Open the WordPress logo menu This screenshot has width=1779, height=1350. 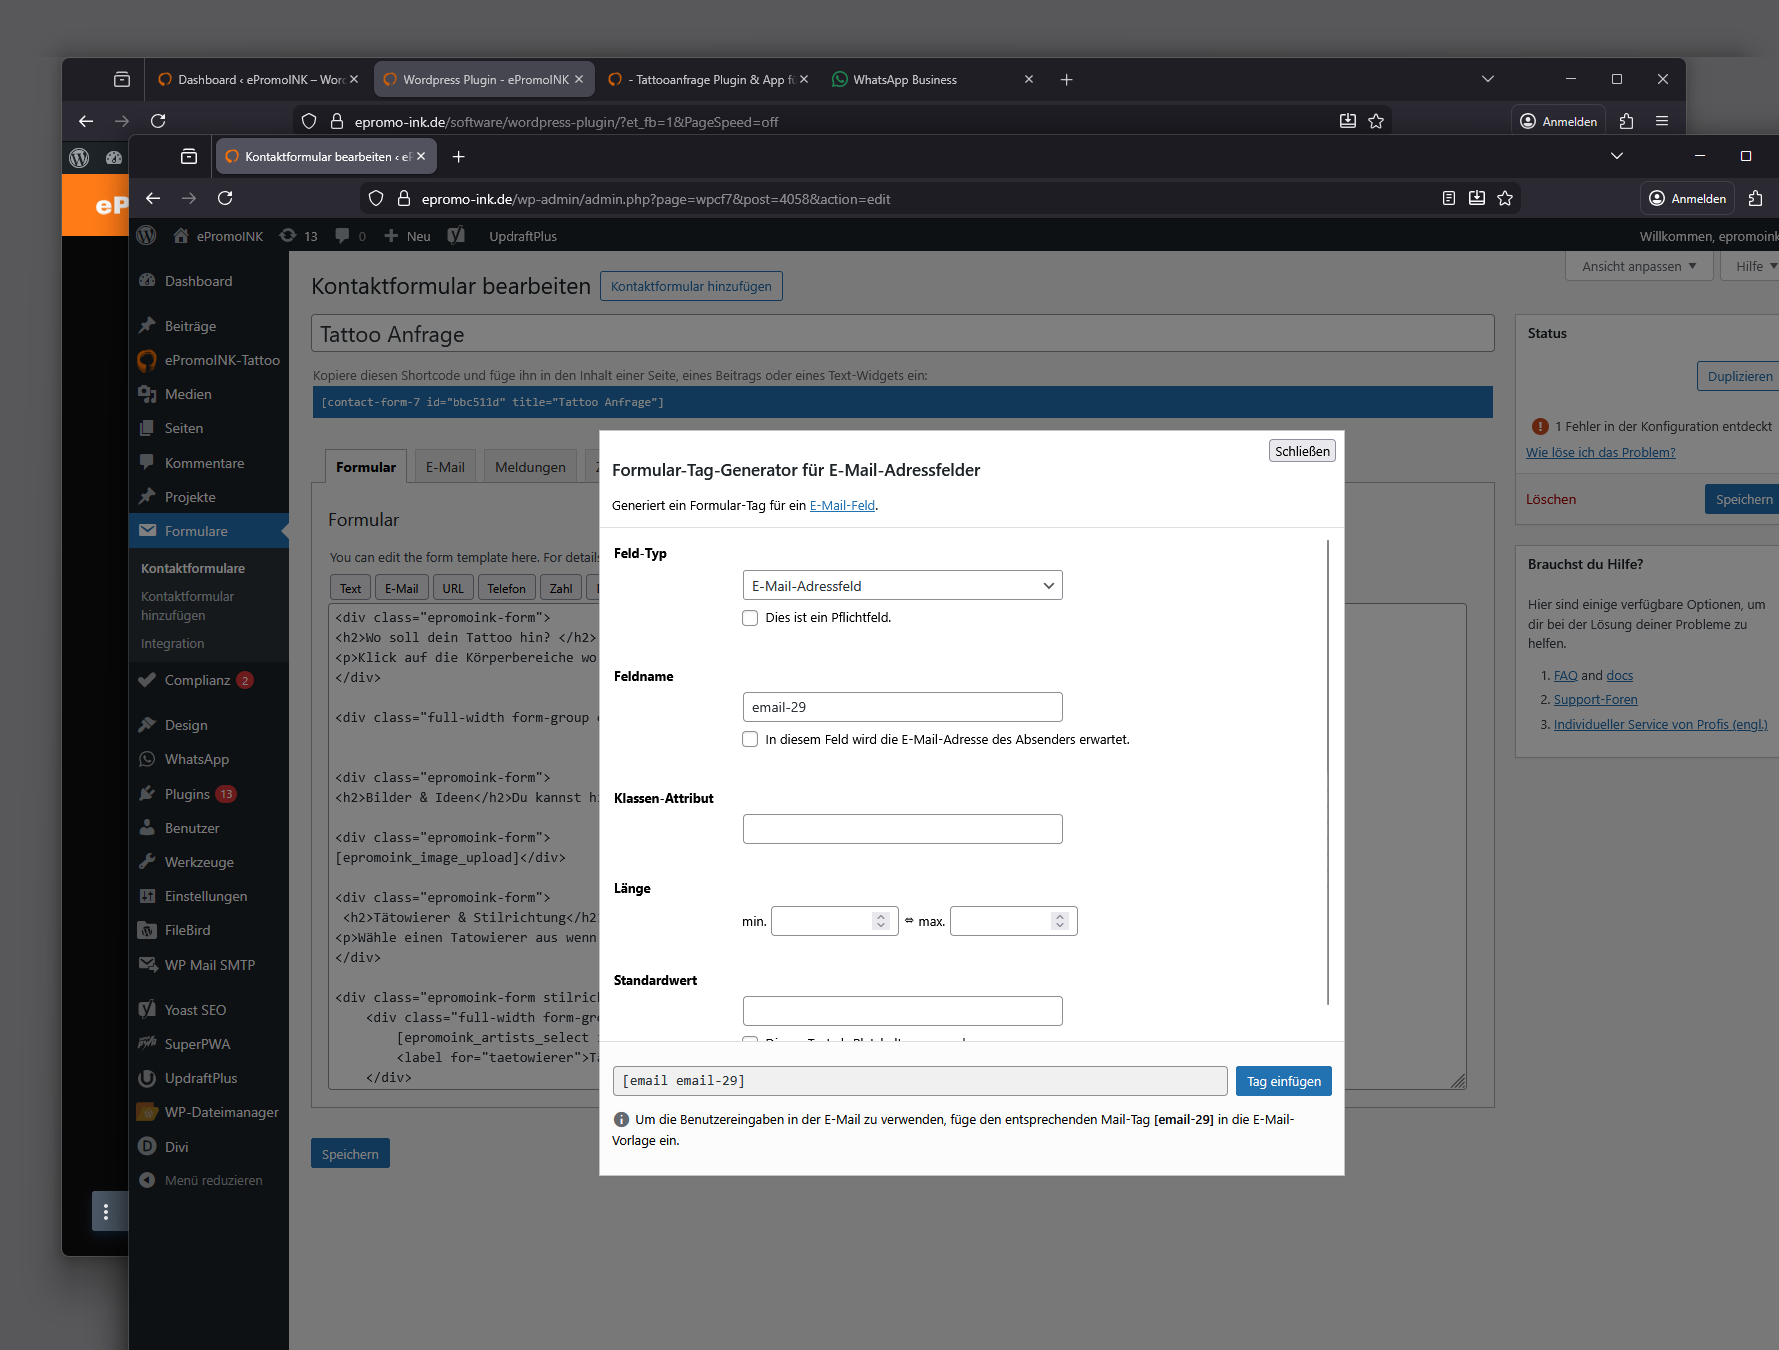pyautogui.click(x=147, y=236)
